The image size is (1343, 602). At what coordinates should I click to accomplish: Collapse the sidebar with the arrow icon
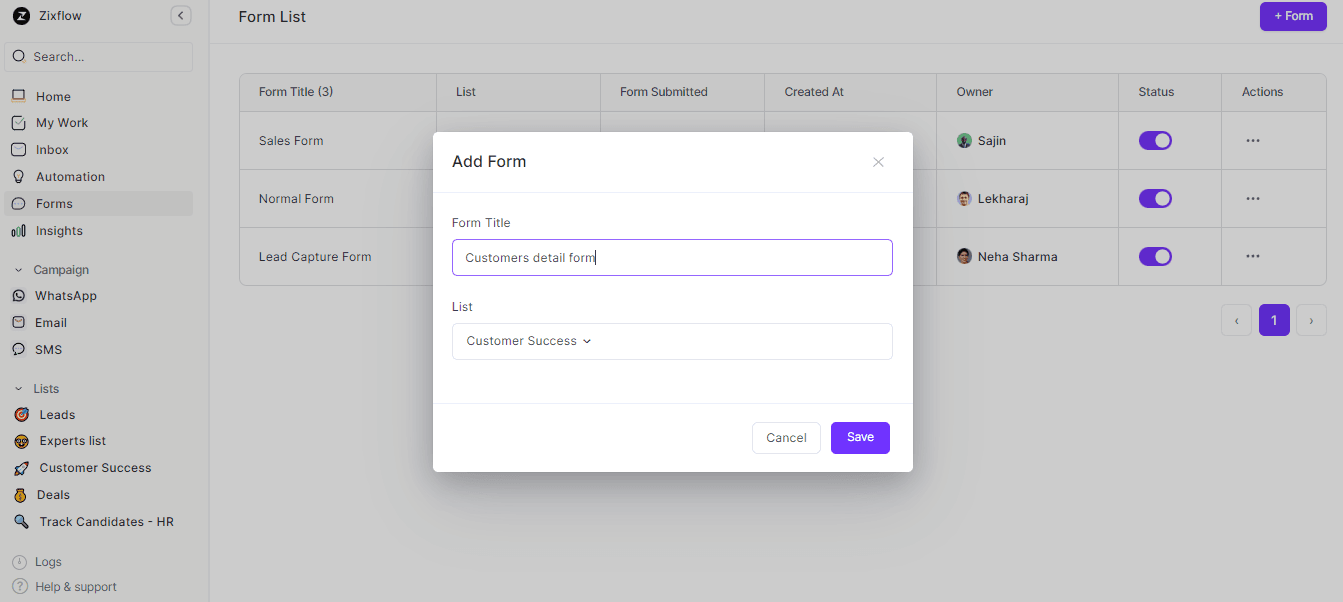point(180,15)
